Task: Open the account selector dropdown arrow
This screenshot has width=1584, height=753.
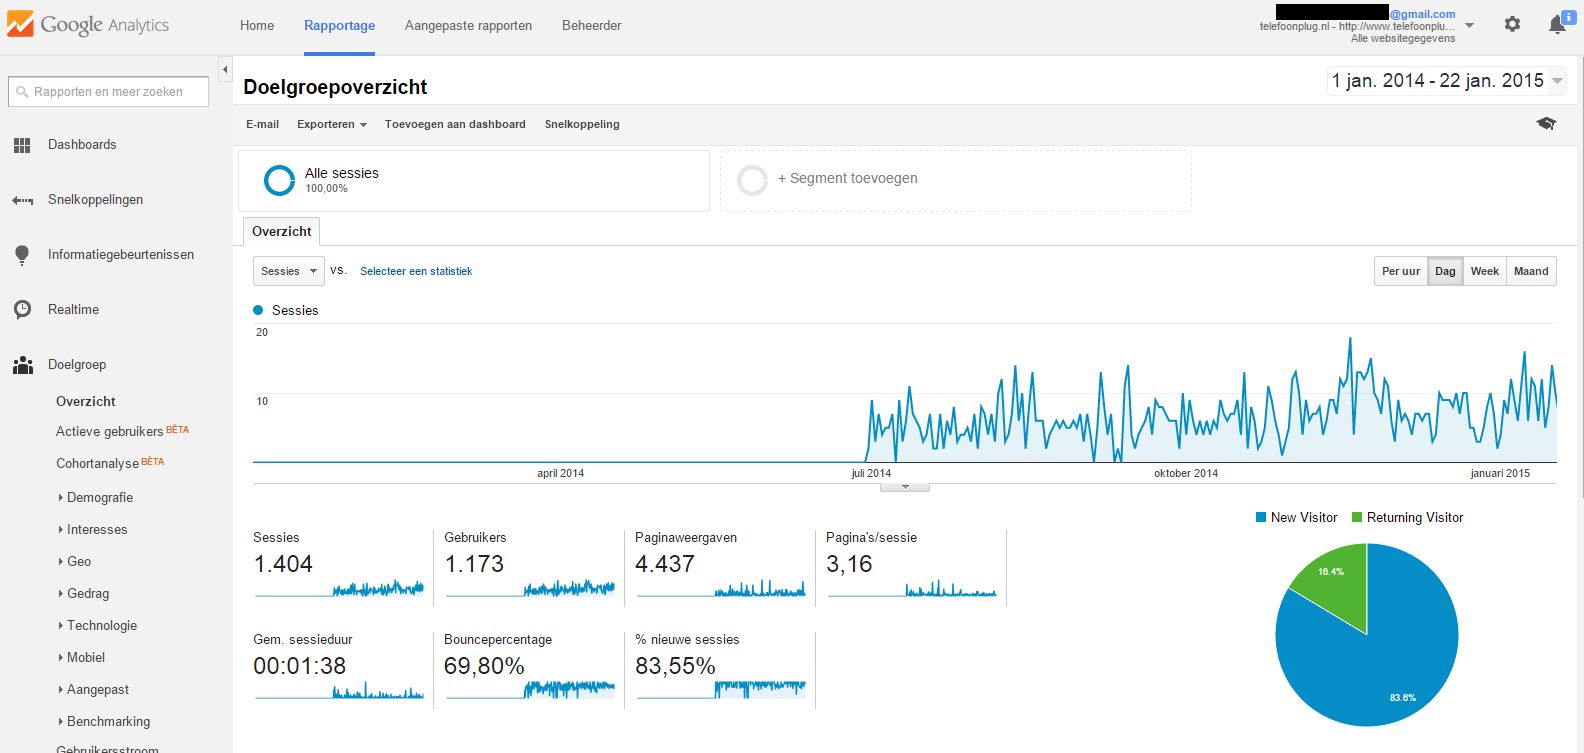Action: 1469,25
